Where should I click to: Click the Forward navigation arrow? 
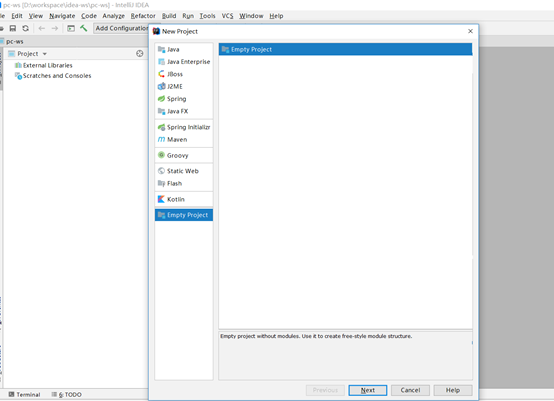coord(55,28)
